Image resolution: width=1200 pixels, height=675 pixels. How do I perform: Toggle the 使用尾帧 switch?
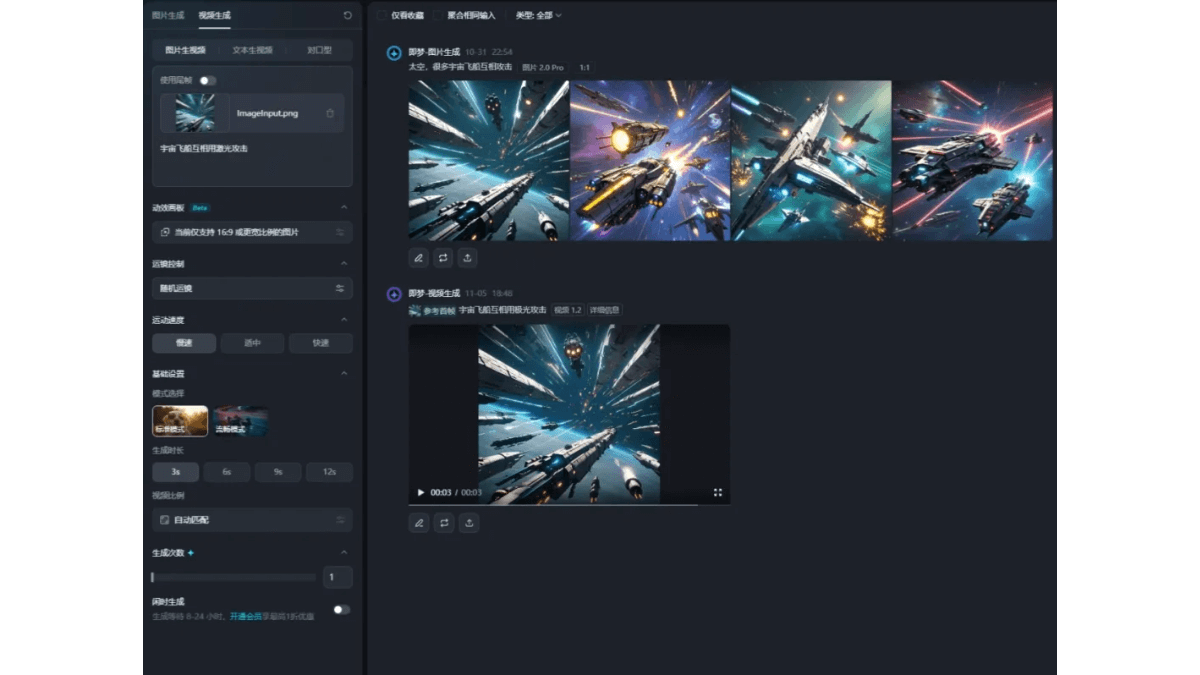coord(207,80)
